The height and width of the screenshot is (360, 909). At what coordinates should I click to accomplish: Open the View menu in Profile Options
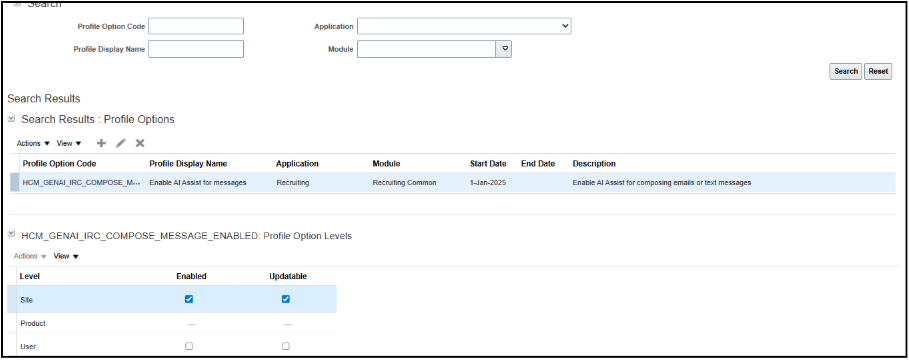pyautogui.click(x=68, y=143)
